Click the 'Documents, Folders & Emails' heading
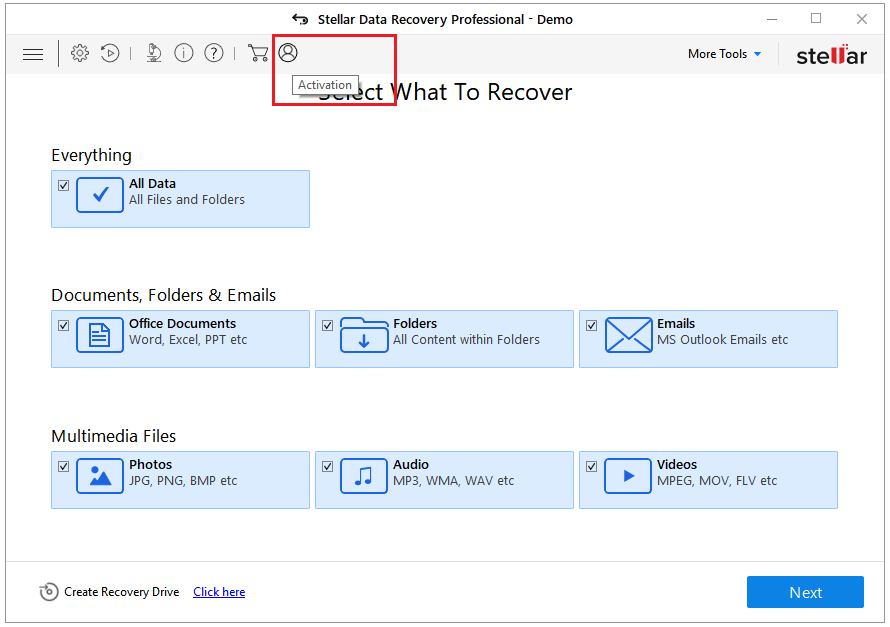The image size is (890, 627). pyautogui.click(x=163, y=295)
